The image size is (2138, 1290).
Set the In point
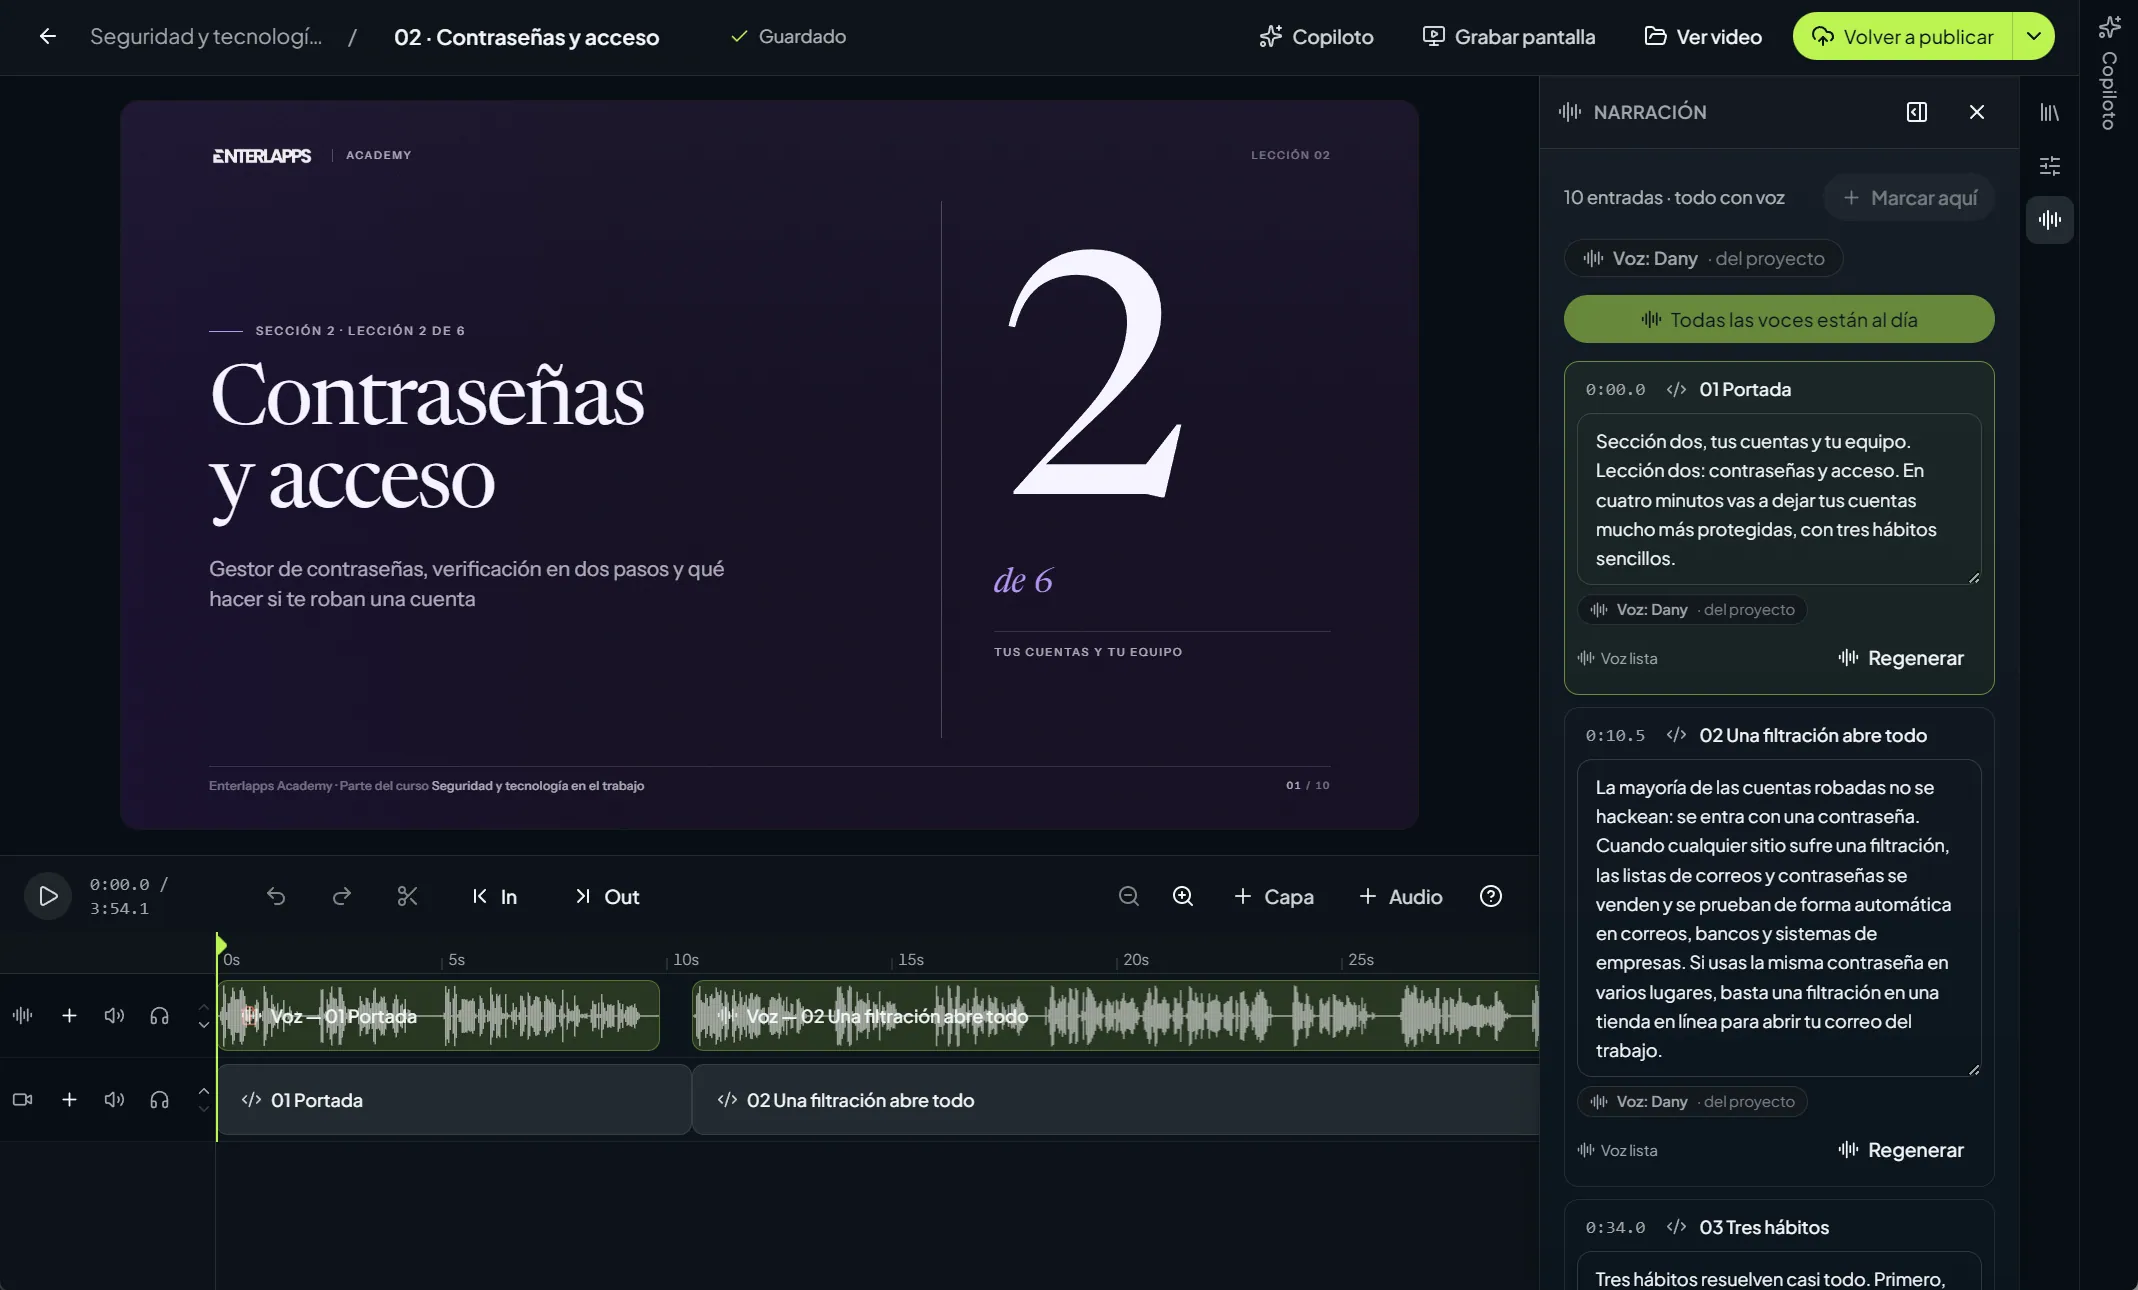495,897
